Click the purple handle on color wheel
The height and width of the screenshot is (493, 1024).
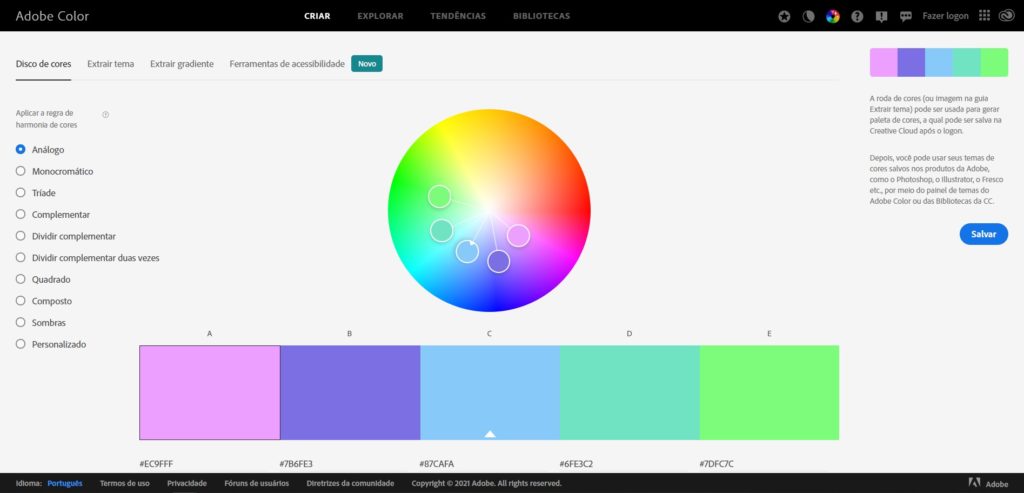coord(499,261)
